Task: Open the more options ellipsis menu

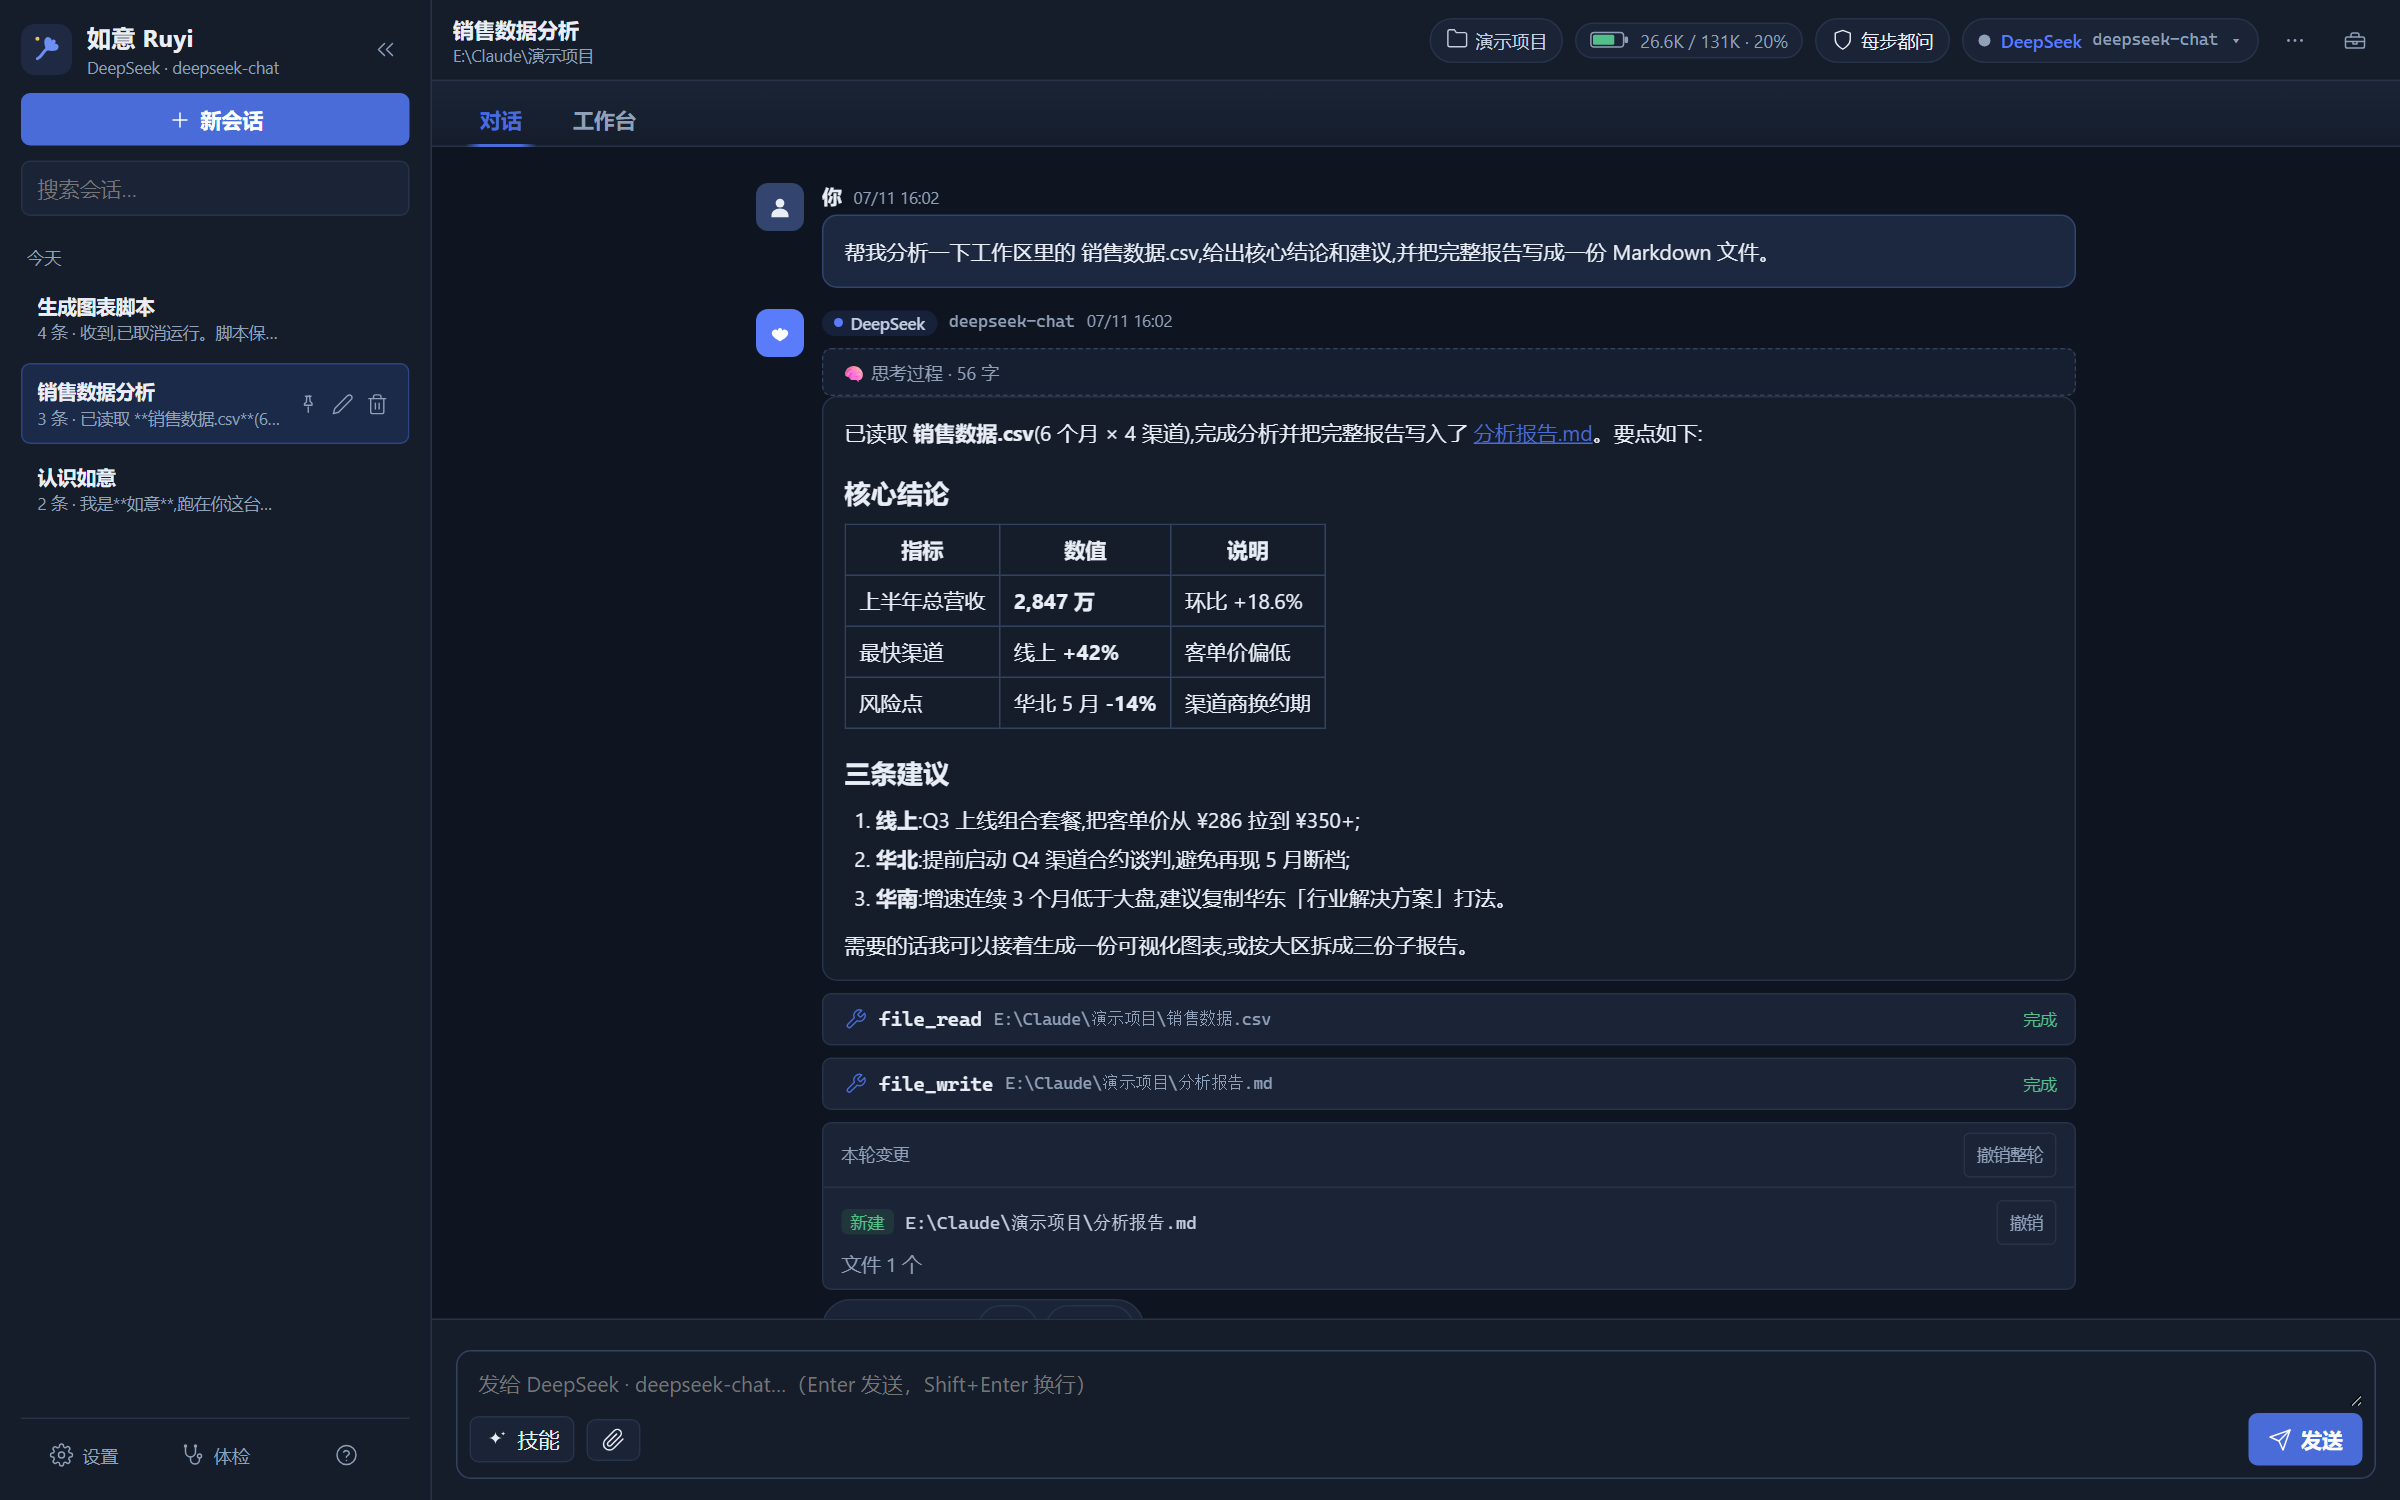Action: (x=2295, y=41)
